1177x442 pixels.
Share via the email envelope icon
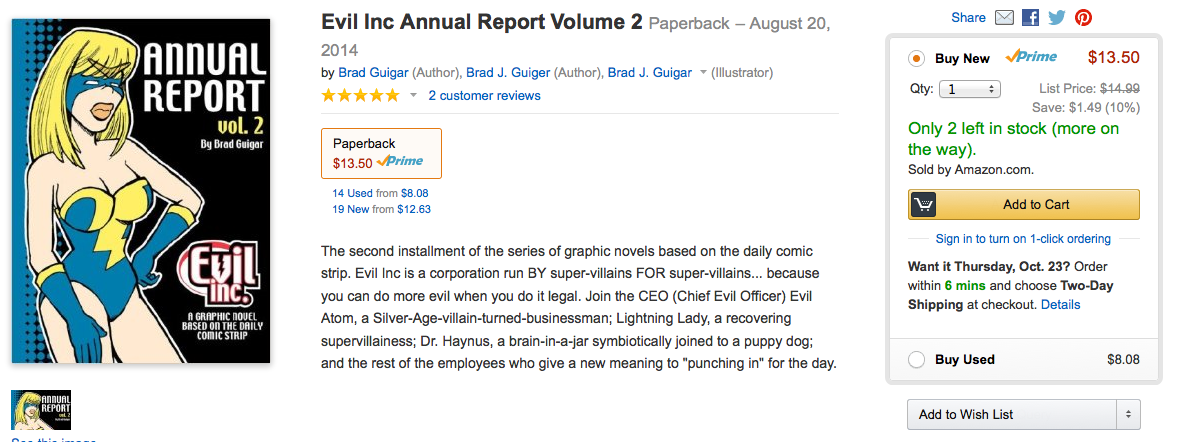1005,17
